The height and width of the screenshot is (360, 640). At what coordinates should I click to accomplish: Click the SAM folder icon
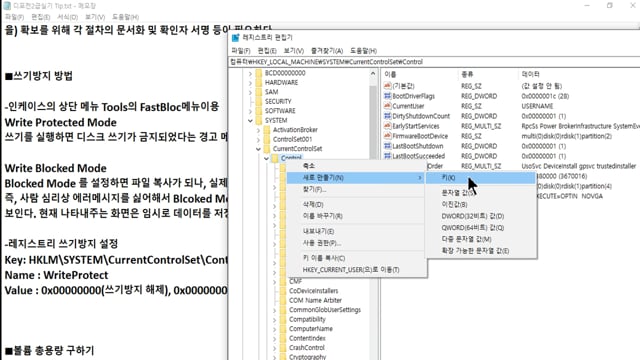point(259,92)
